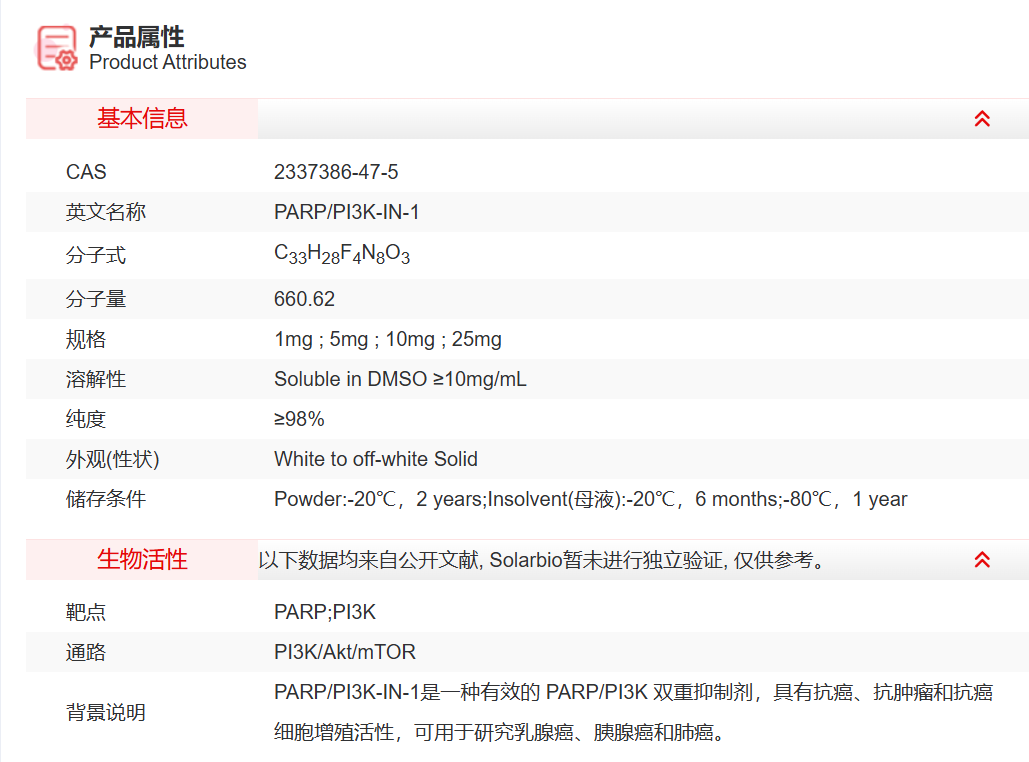Click White to off-white Solid appearance text

376,459
